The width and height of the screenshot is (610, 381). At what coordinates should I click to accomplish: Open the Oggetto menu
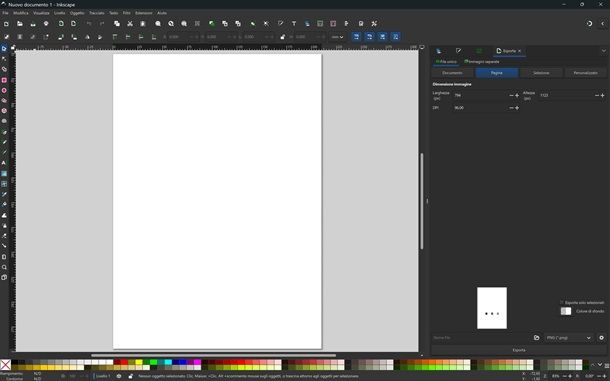click(x=77, y=13)
